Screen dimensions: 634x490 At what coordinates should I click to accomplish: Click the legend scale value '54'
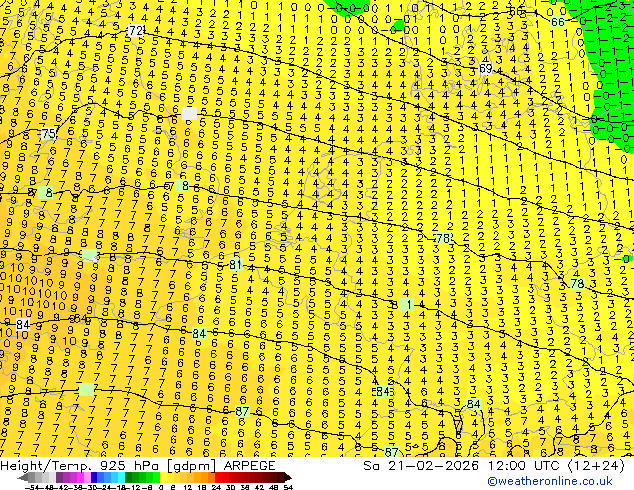pos(288,487)
